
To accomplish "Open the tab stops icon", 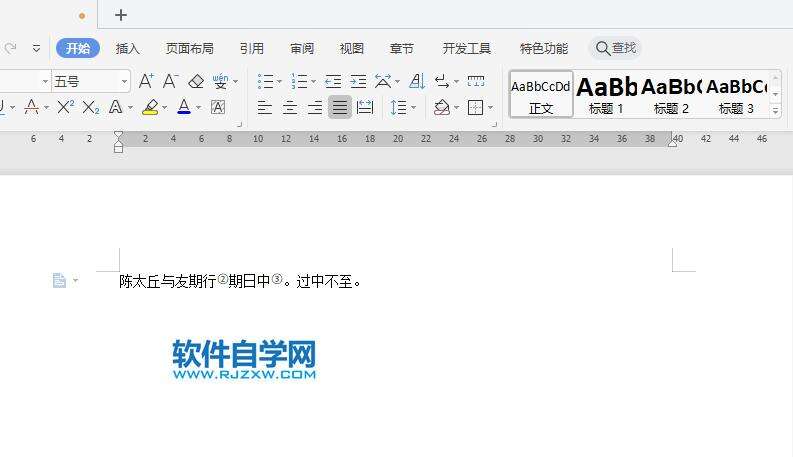I will (x=476, y=81).
